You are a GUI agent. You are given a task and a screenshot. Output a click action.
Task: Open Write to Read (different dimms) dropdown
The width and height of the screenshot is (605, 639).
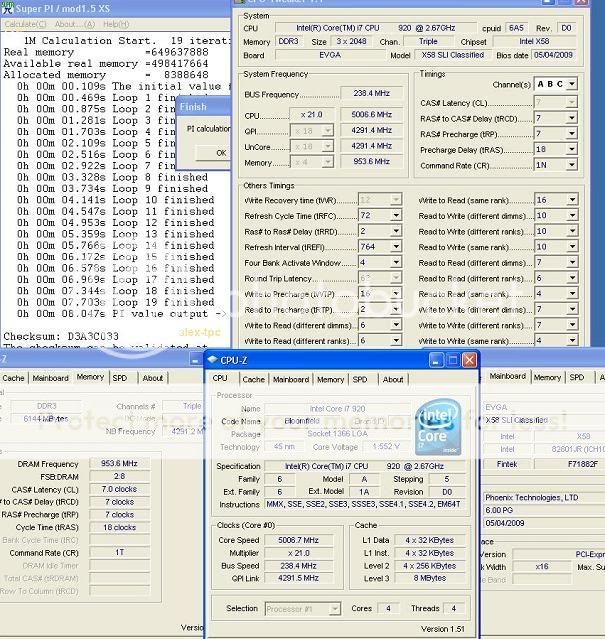click(x=396, y=325)
